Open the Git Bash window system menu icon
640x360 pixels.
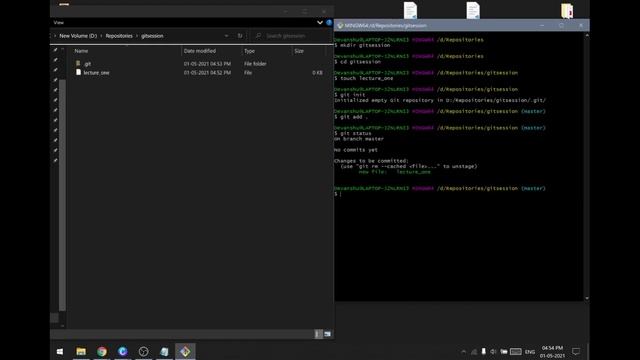coord(340,25)
